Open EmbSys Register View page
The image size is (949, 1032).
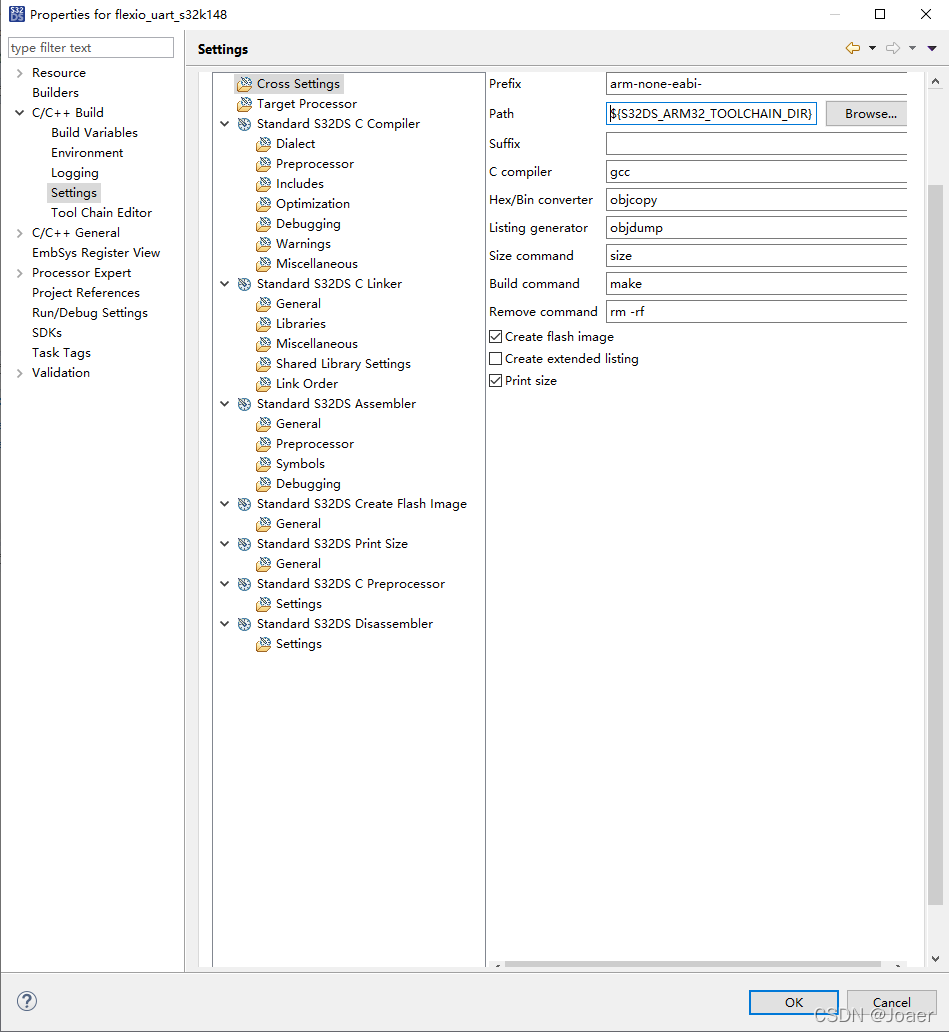click(x=96, y=253)
